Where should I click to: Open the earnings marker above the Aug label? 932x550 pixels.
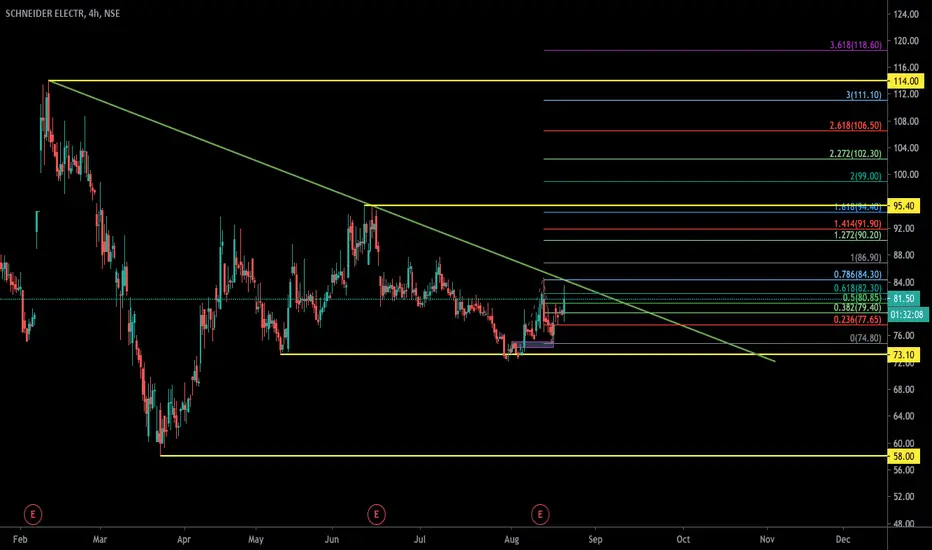pyautogui.click(x=540, y=514)
